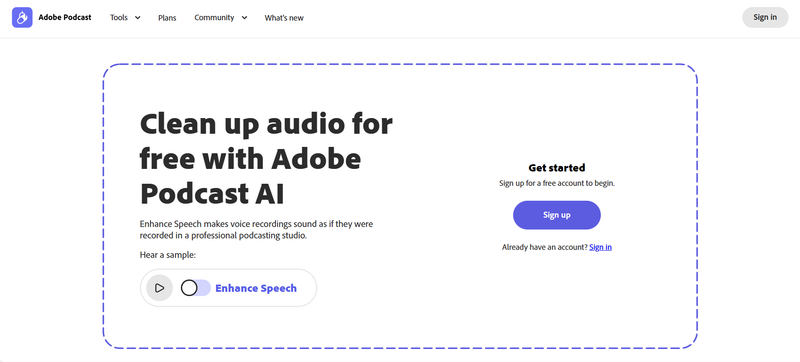
Task: Click the "Enhance Speech" purple label
Action: [256, 288]
